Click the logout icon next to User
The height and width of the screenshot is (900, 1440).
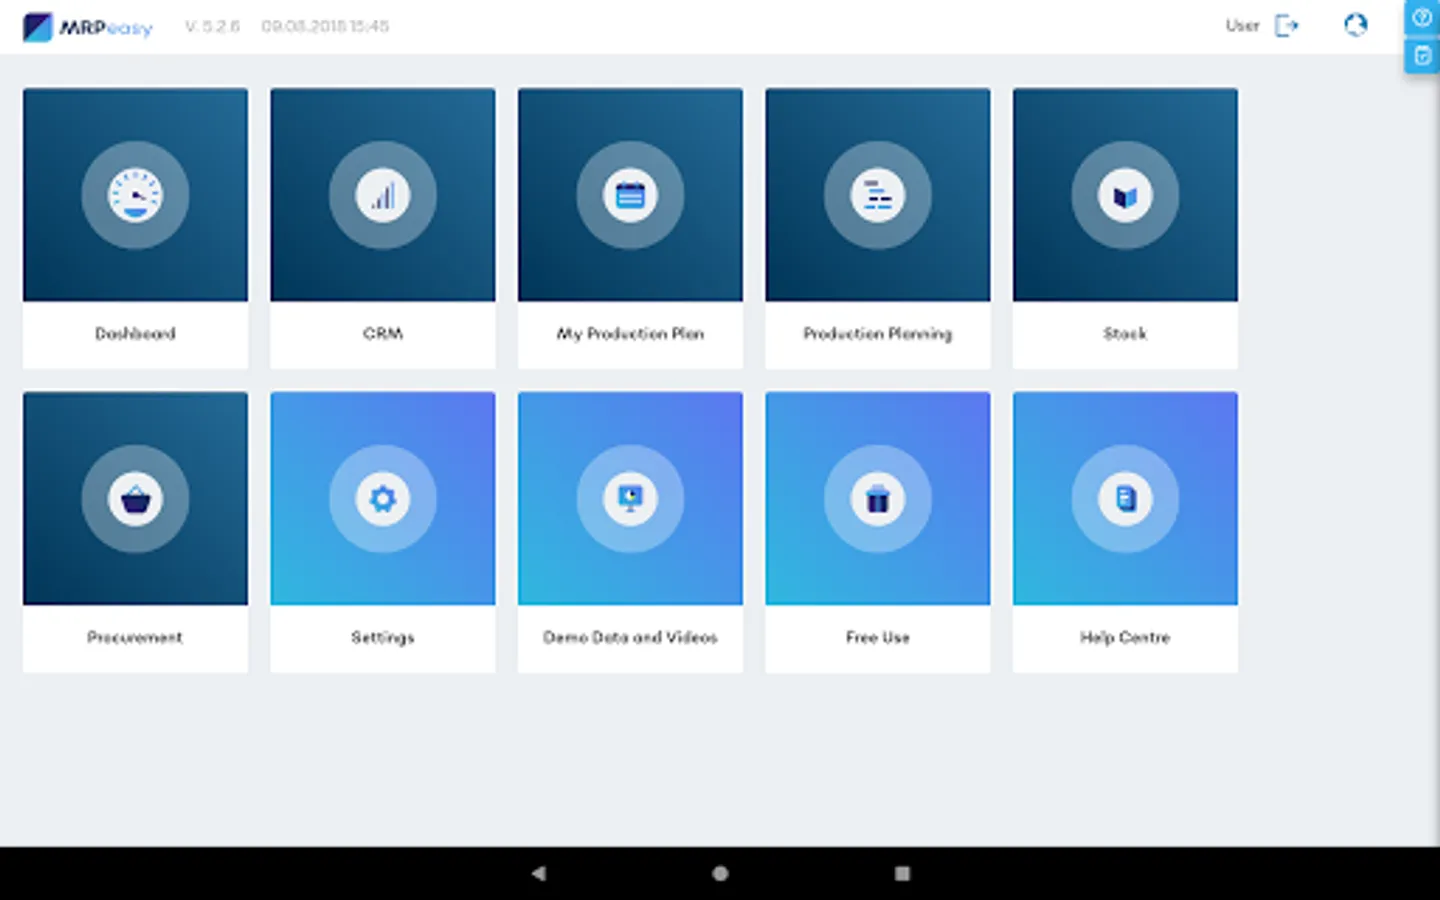coord(1287,26)
